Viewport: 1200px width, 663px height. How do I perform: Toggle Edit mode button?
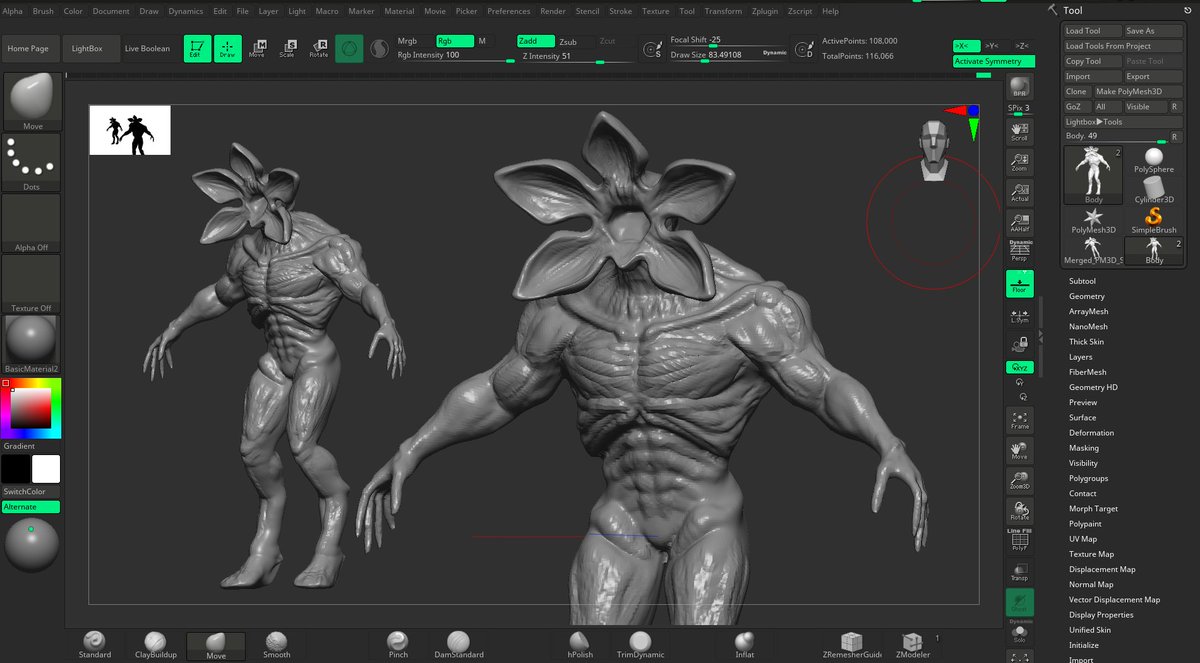pyautogui.click(x=195, y=48)
